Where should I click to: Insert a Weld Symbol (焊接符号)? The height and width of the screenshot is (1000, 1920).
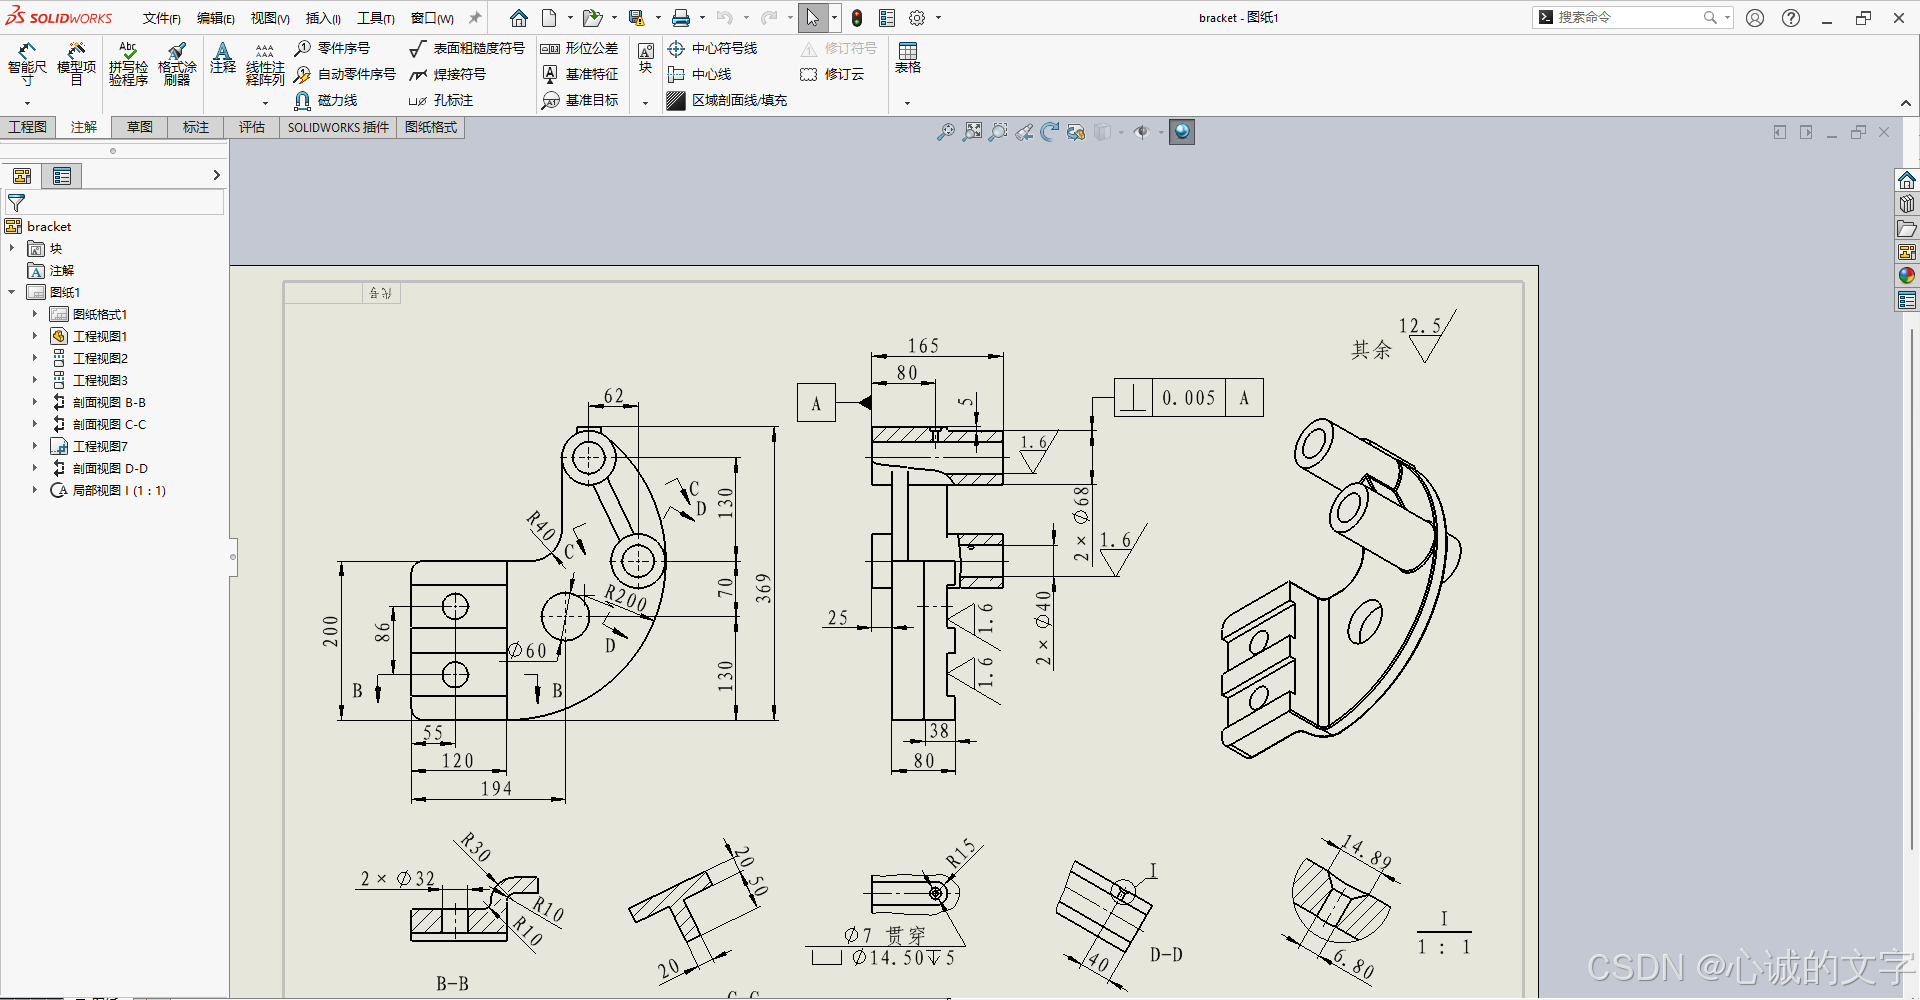point(448,74)
